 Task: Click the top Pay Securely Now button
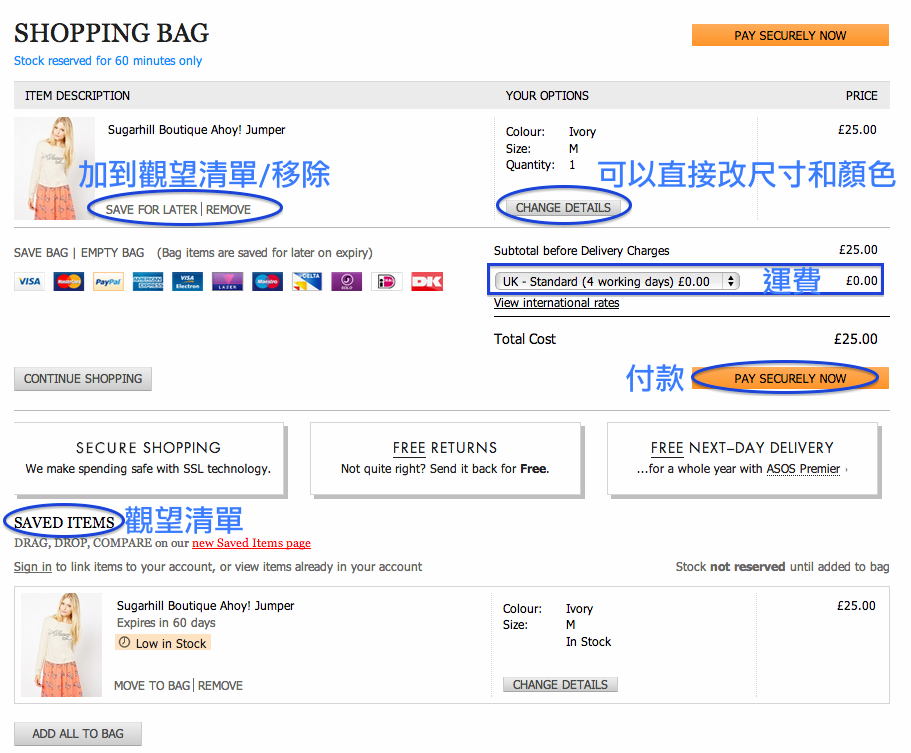pos(790,35)
